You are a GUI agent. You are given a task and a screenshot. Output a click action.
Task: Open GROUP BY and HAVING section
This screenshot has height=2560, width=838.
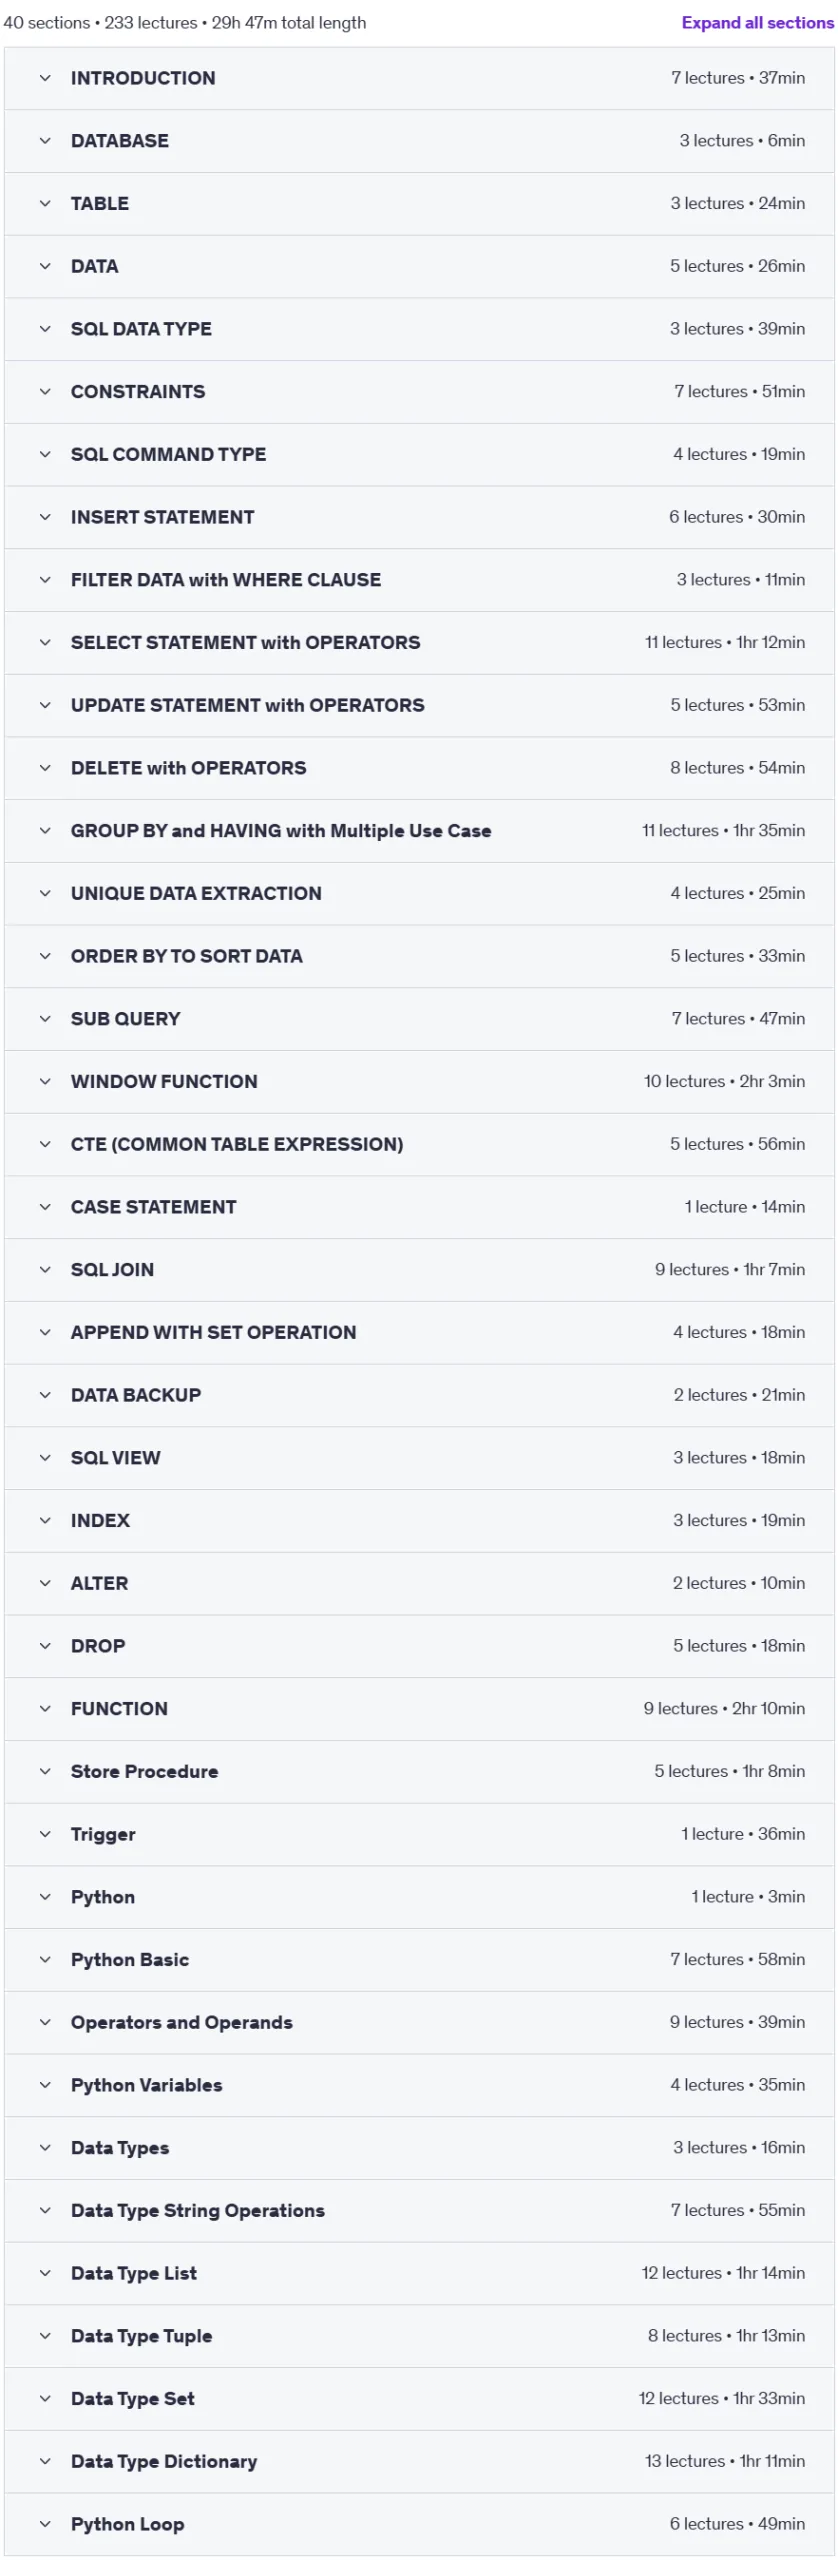click(x=419, y=831)
